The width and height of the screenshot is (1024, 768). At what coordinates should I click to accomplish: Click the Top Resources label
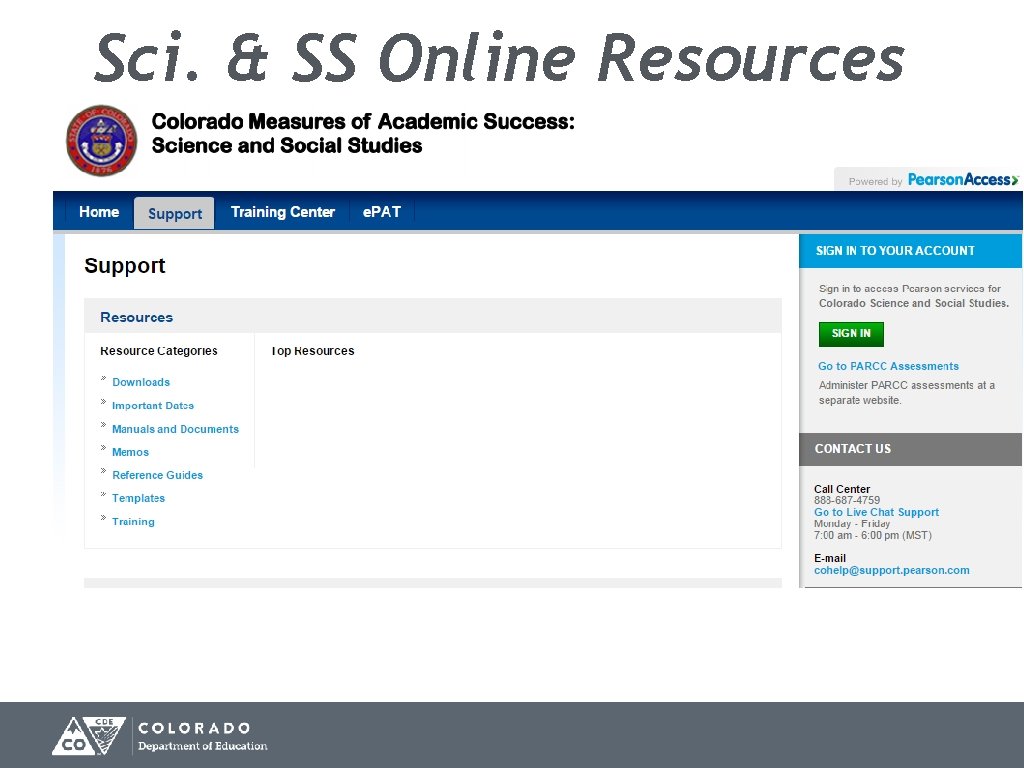(x=313, y=351)
